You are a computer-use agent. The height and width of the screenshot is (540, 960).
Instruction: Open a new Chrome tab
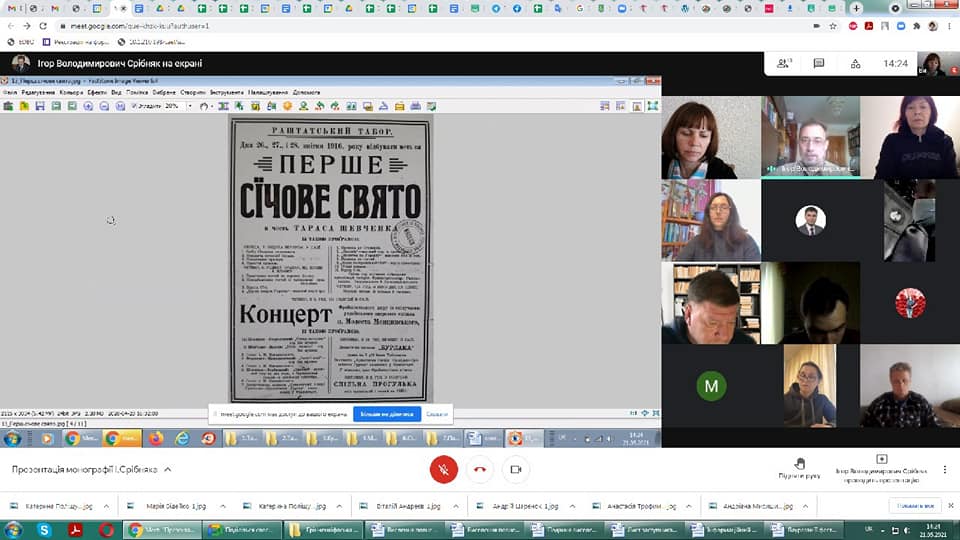856,8
